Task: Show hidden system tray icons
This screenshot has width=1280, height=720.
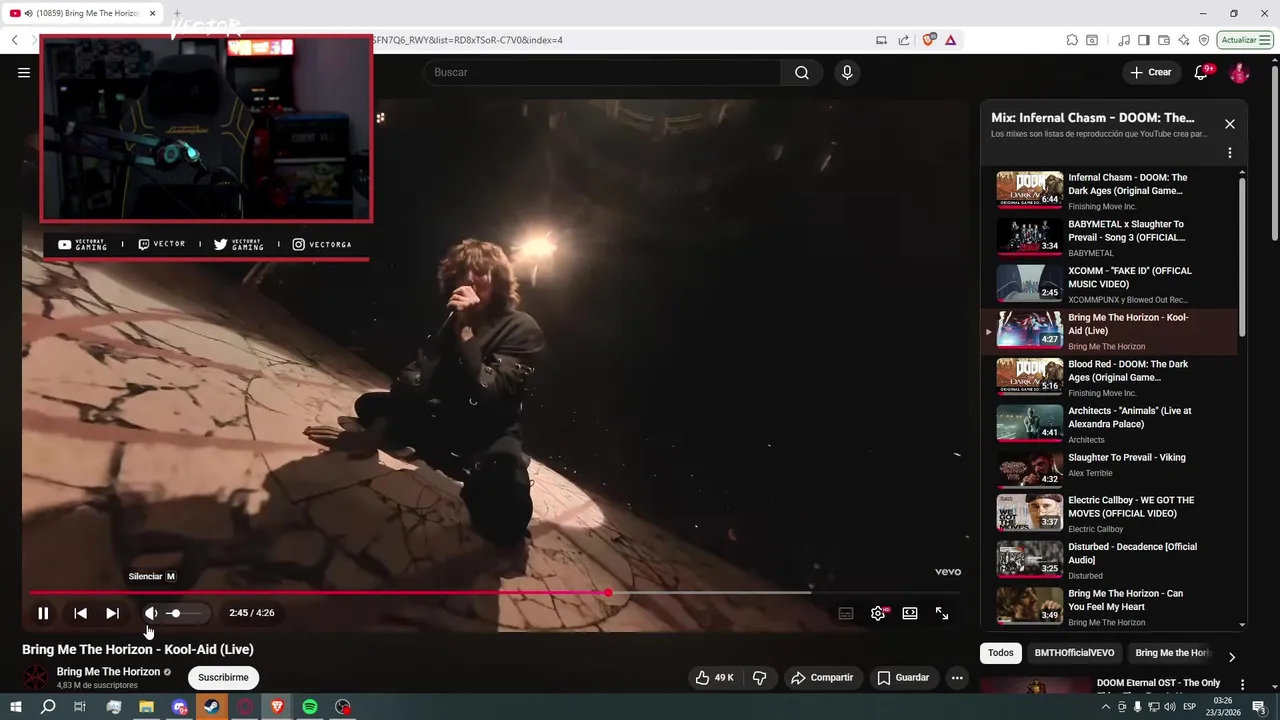Action: [x=1106, y=707]
